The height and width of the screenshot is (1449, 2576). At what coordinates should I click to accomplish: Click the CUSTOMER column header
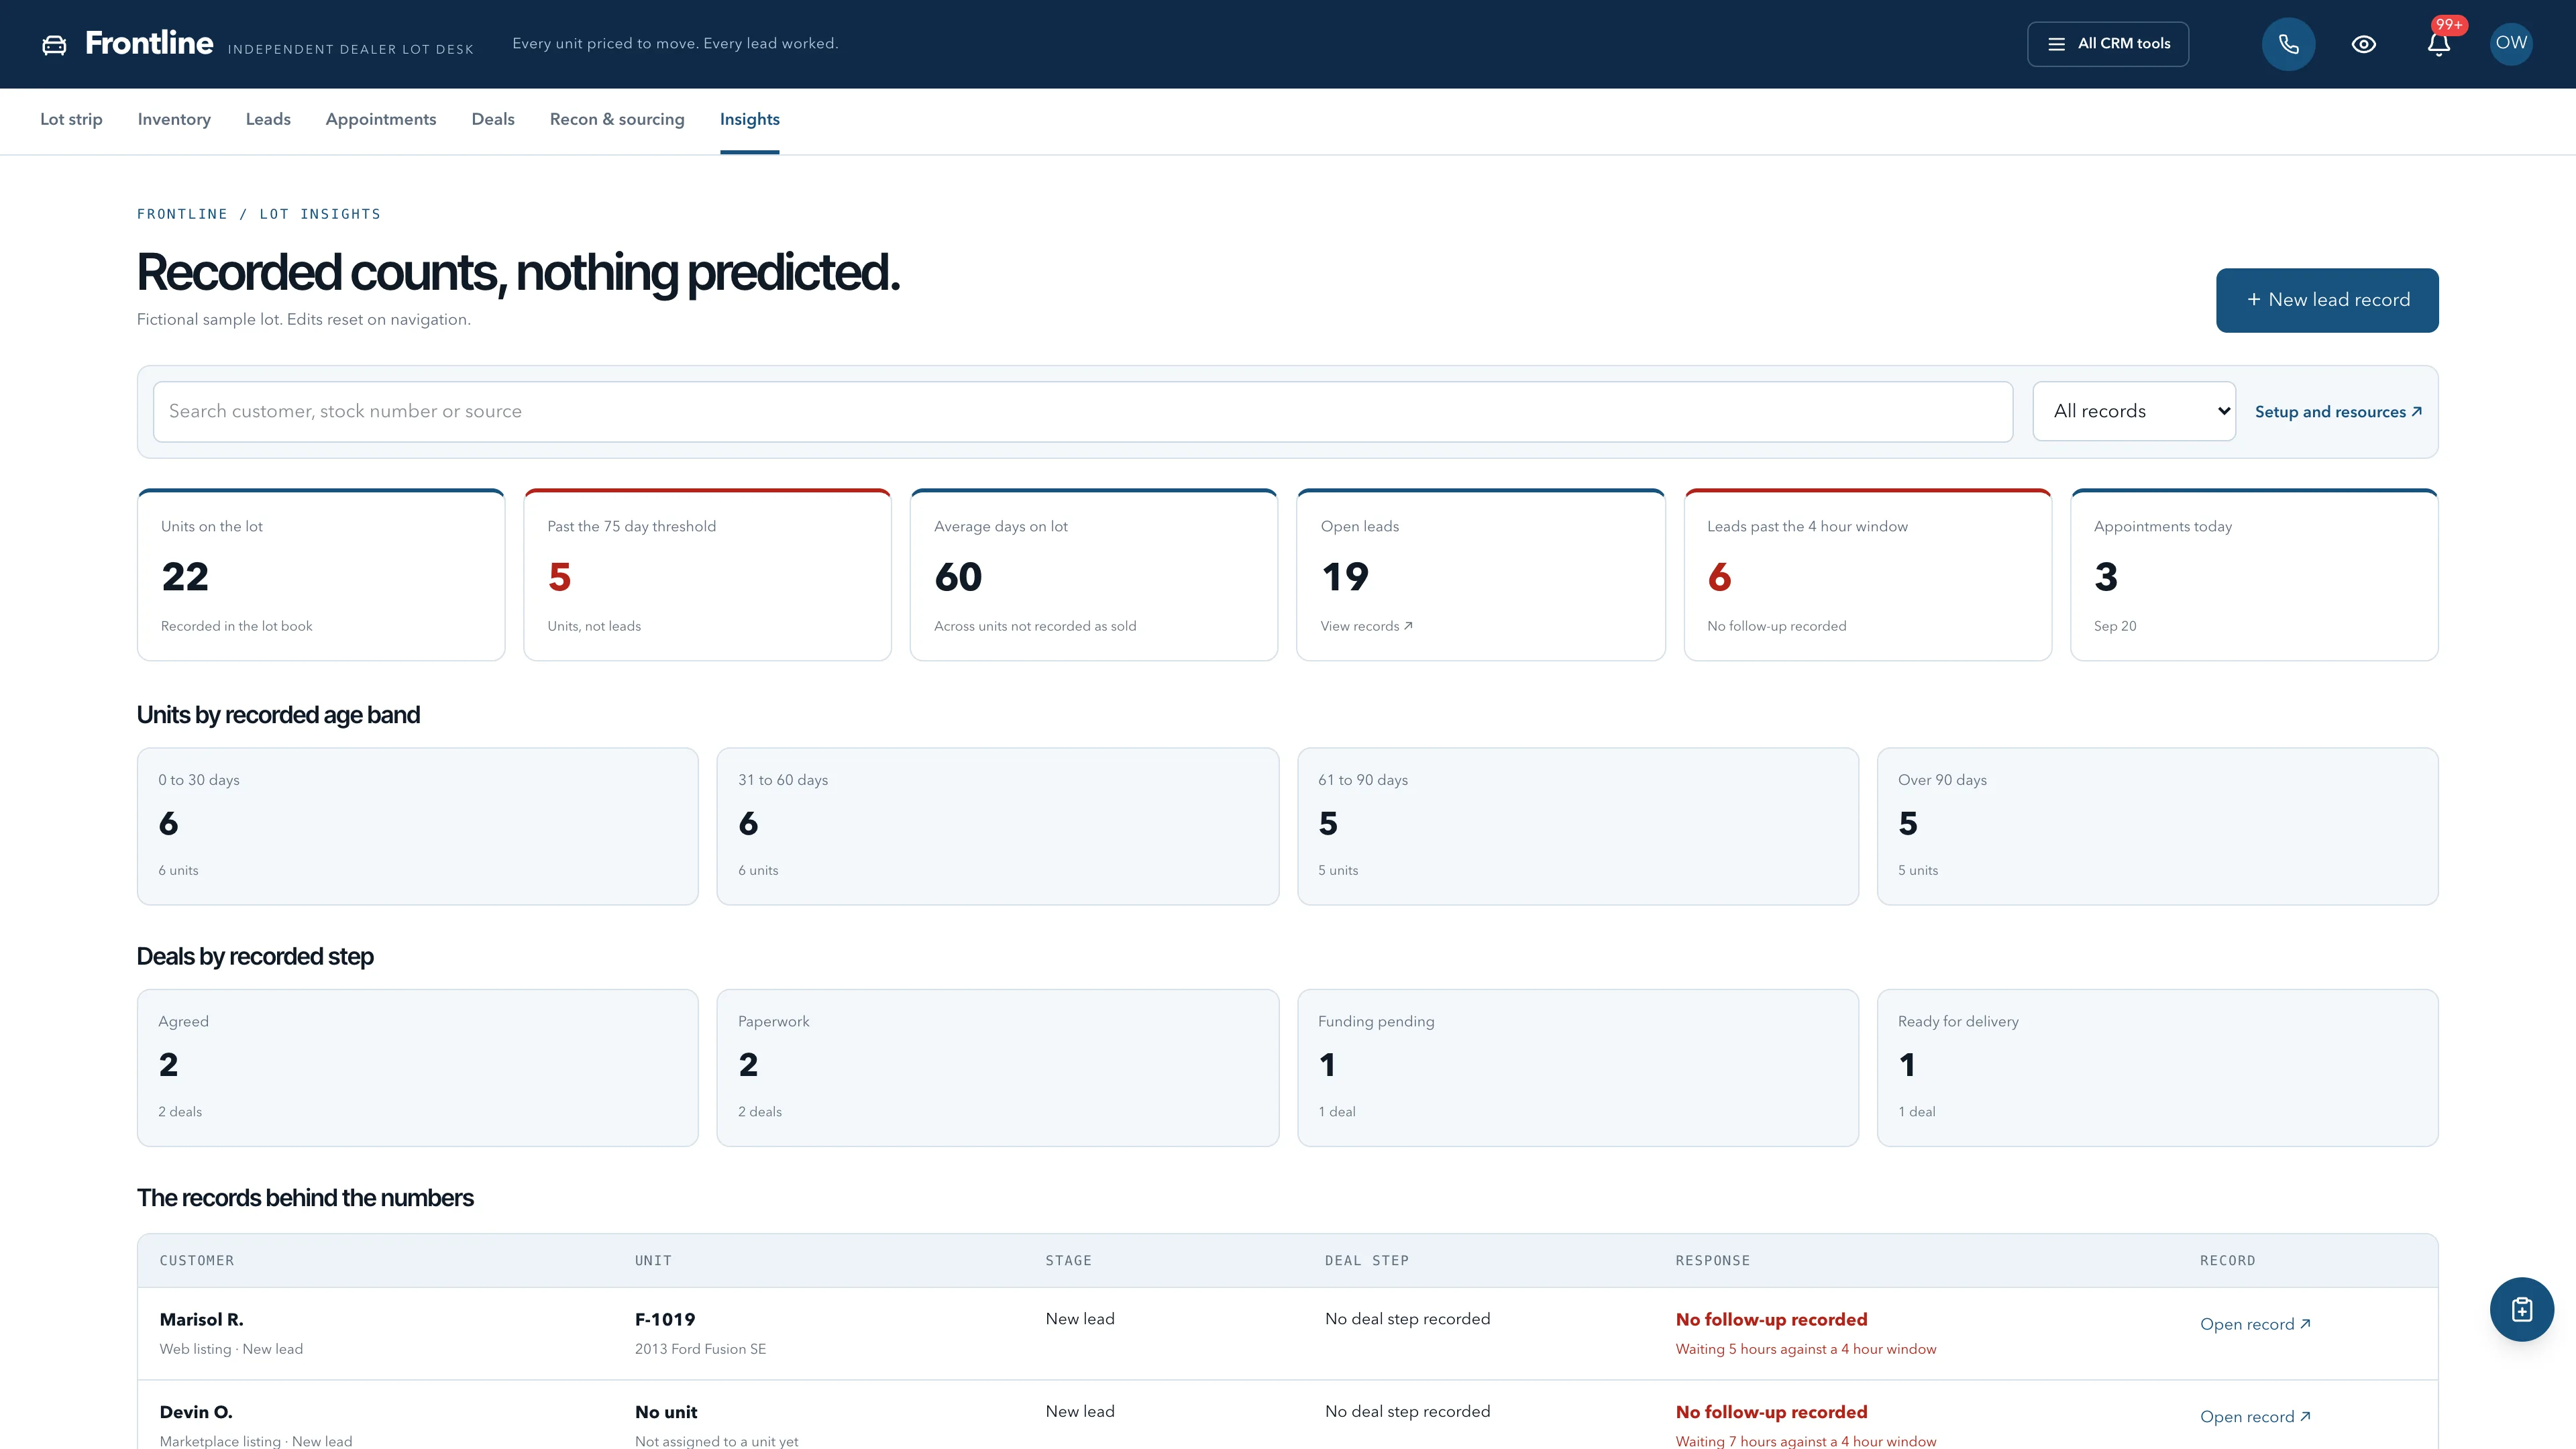coord(197,1261)
